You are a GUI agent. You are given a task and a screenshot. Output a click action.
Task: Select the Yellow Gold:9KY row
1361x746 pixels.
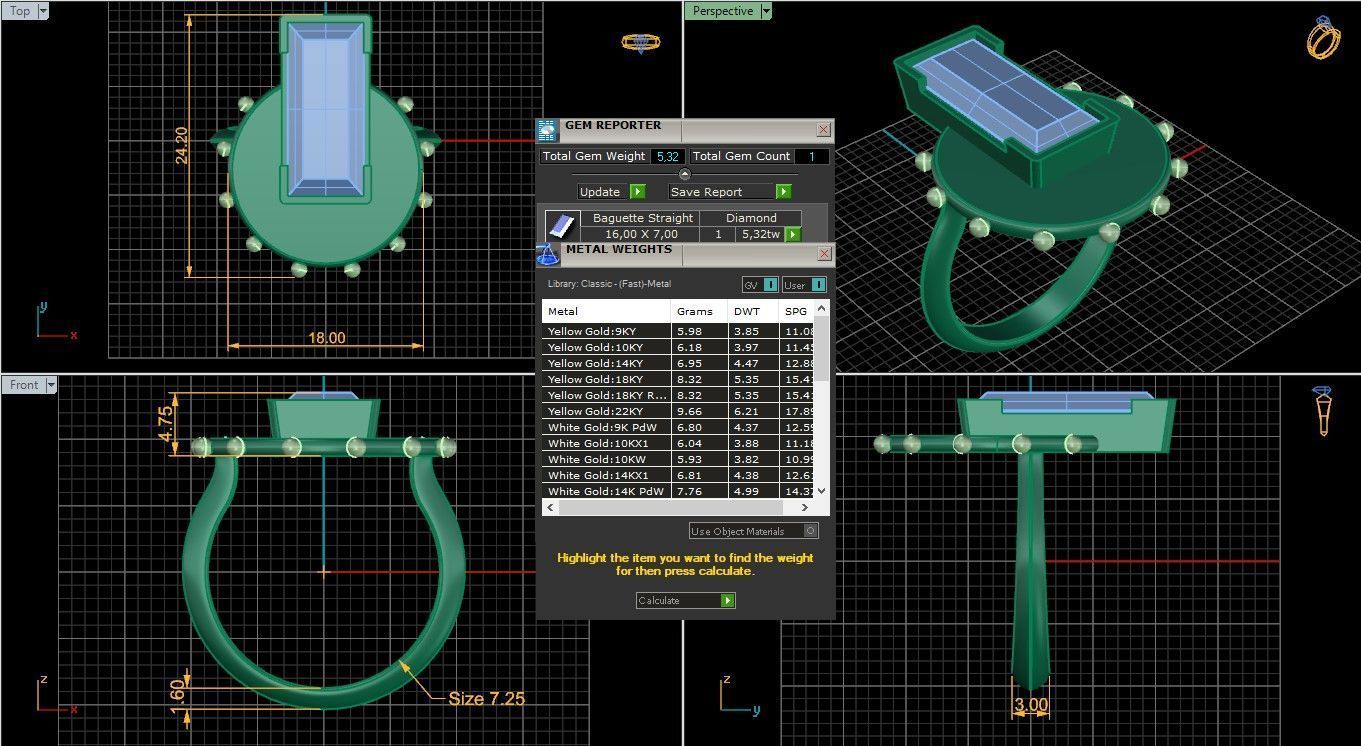[x=679, y=331]
